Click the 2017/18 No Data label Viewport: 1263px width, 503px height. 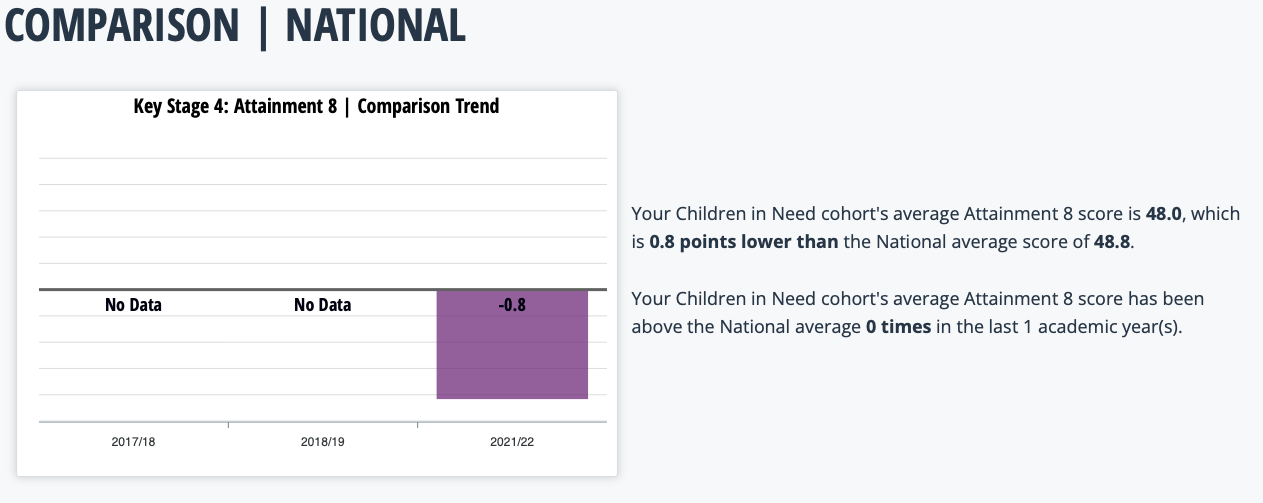(x=133, y=305)
